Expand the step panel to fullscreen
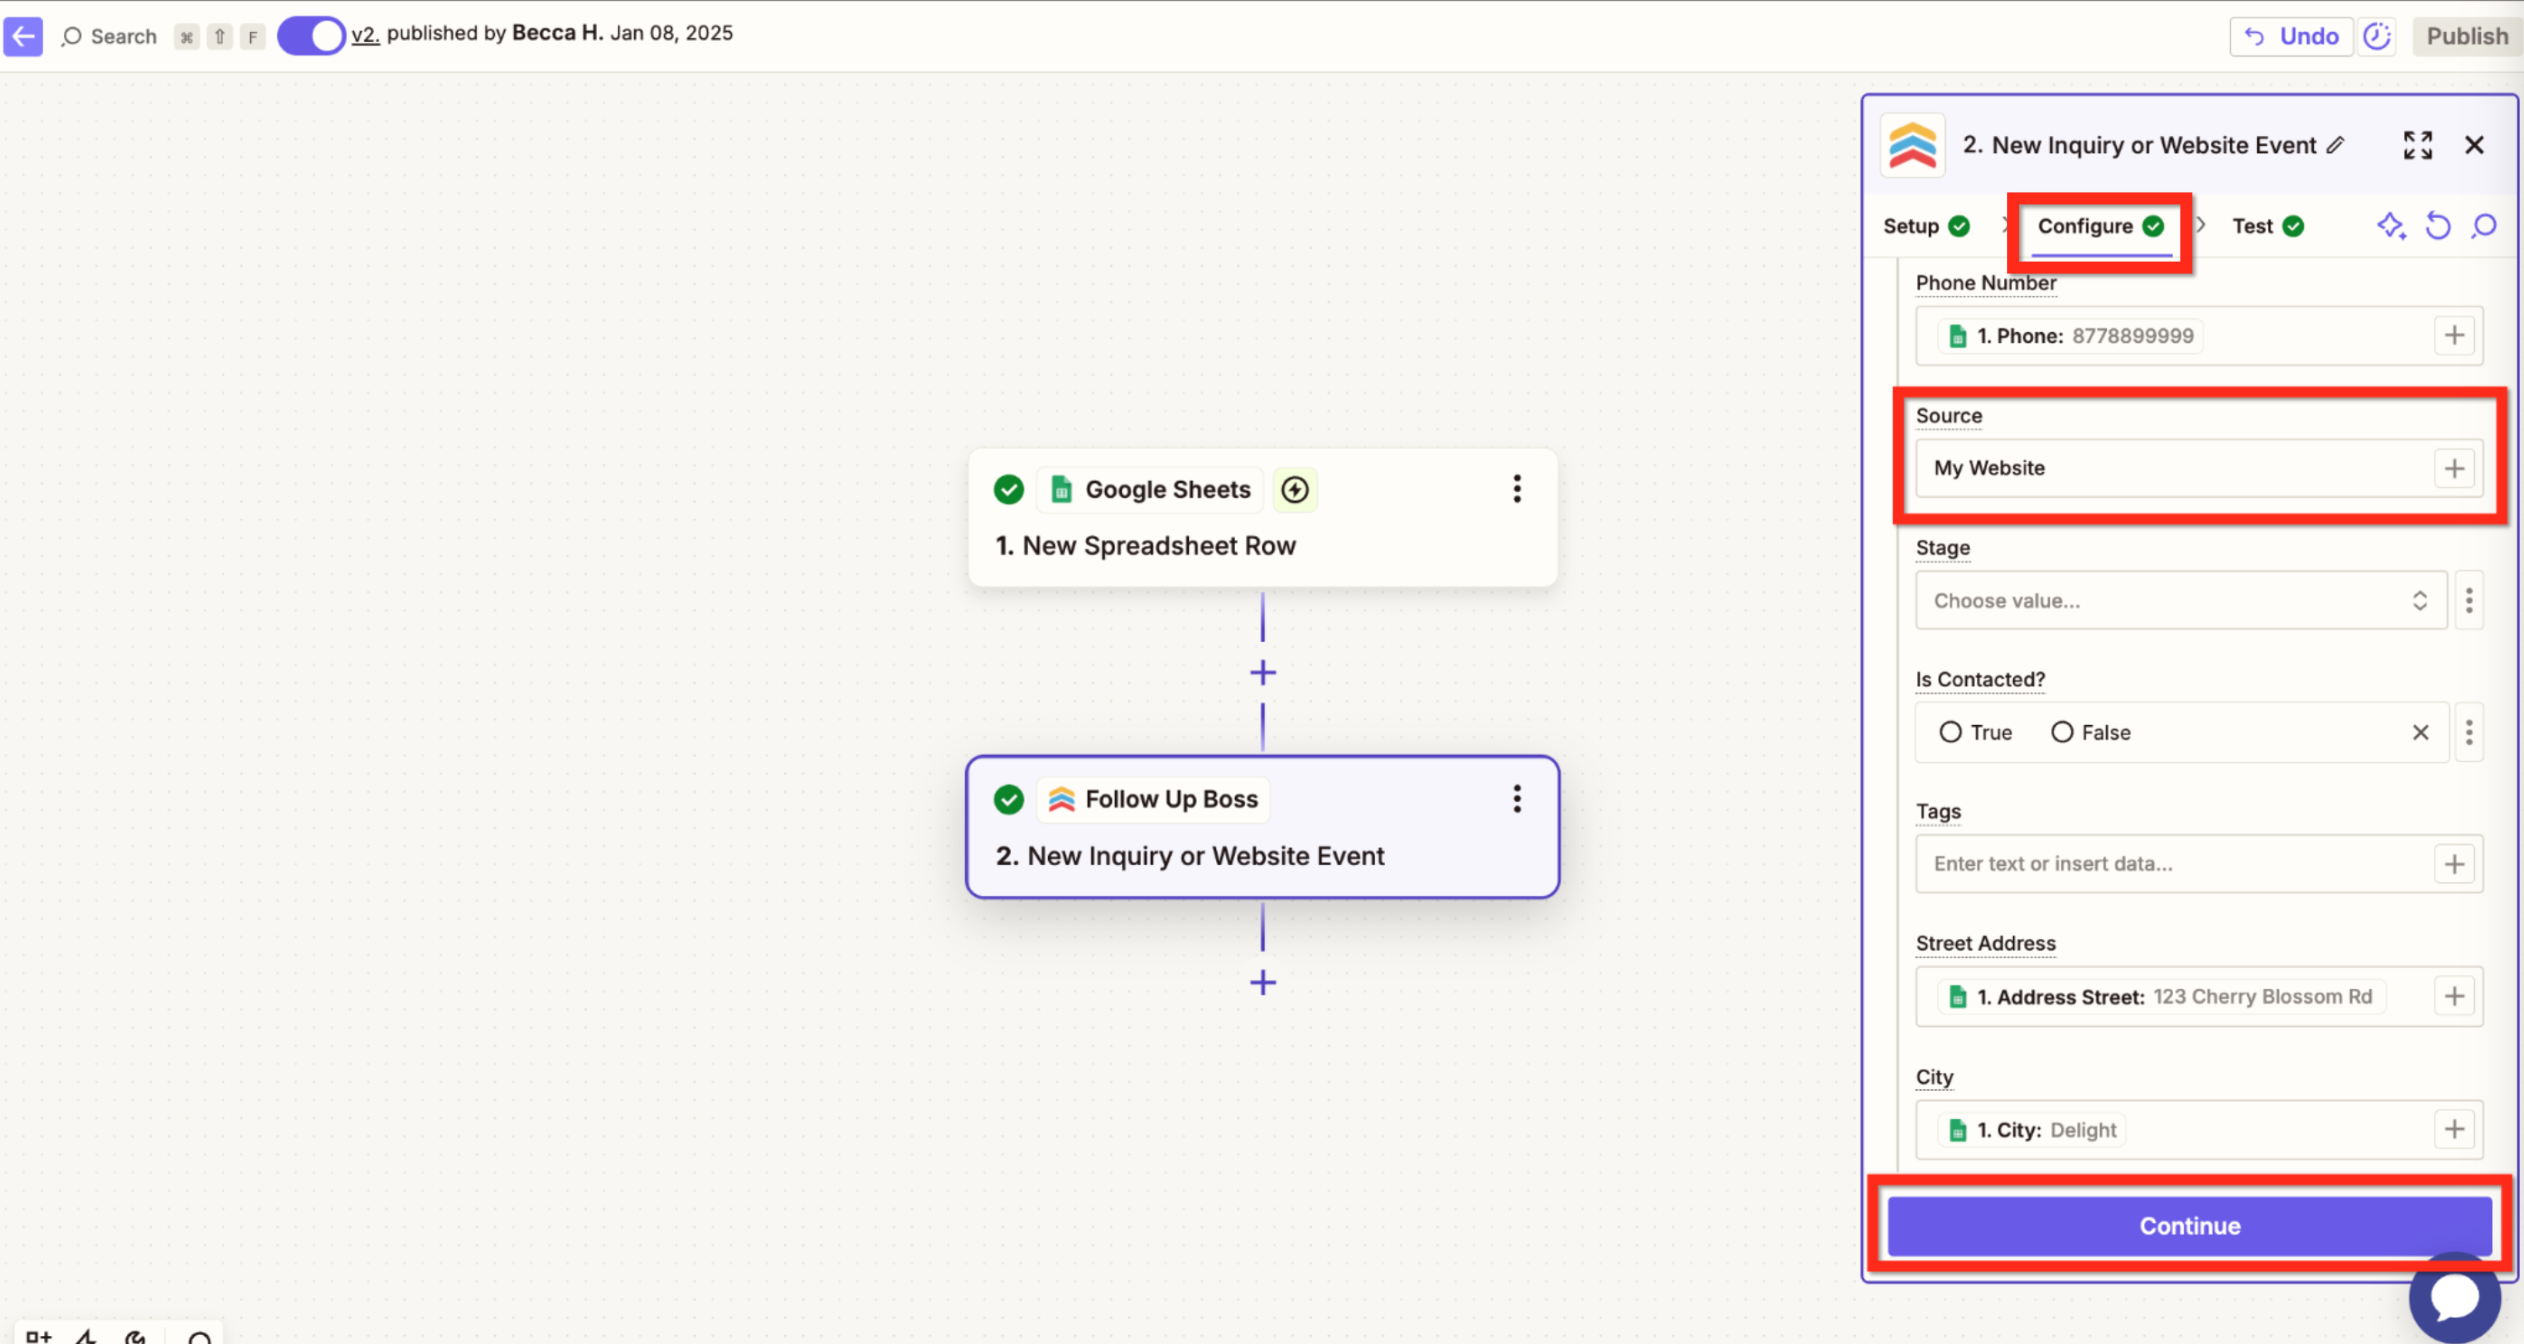Viewport: 2524px width, 1344px height. pyautogui.click(x=2418, y=145)
